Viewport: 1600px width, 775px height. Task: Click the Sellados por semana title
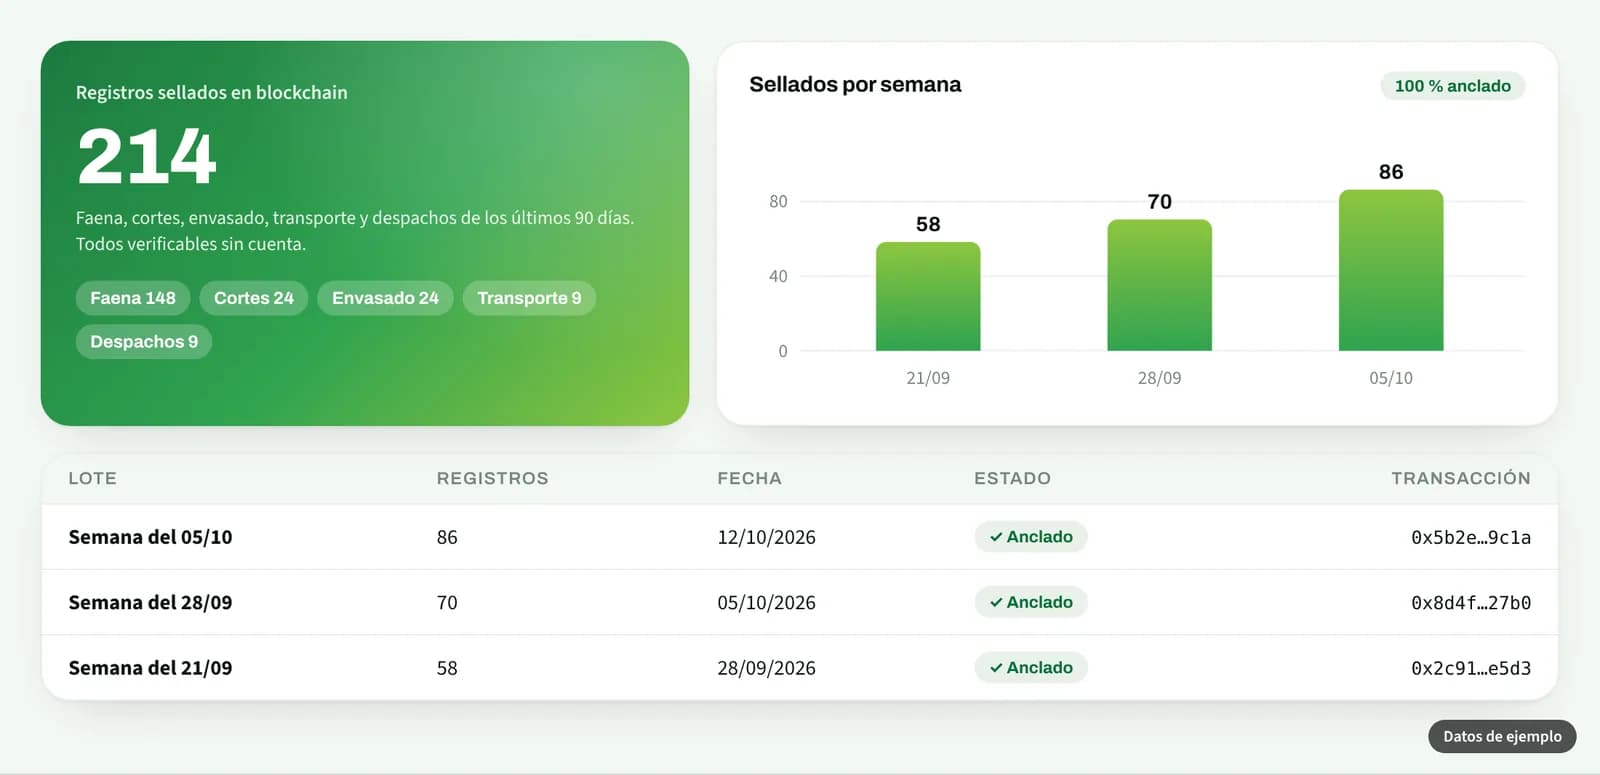[x=855, y=85]
